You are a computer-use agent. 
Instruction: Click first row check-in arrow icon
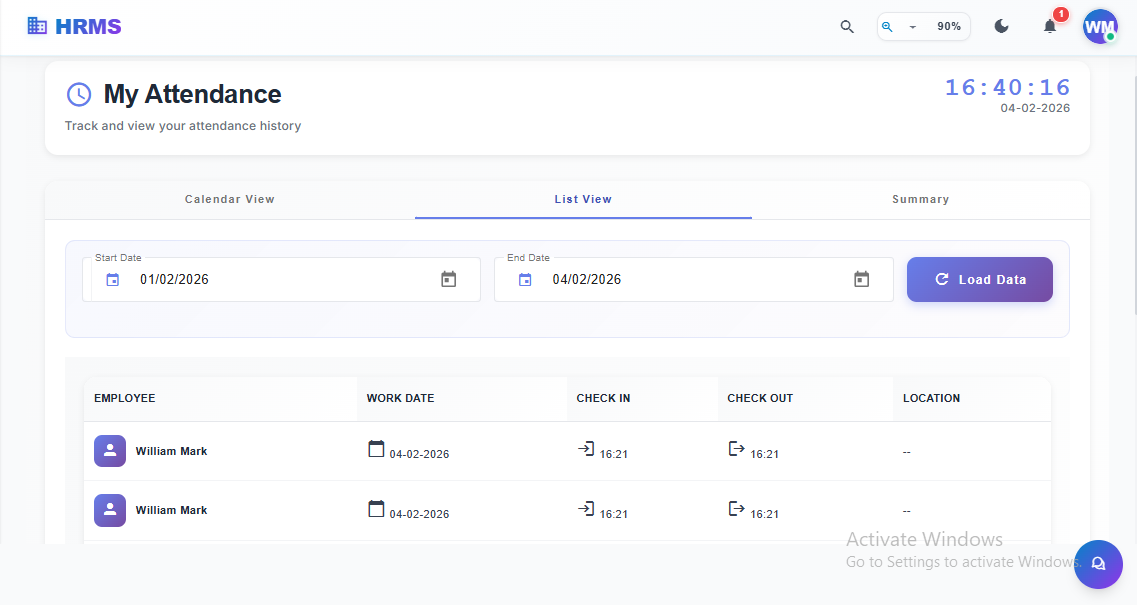tap(586, 449)
